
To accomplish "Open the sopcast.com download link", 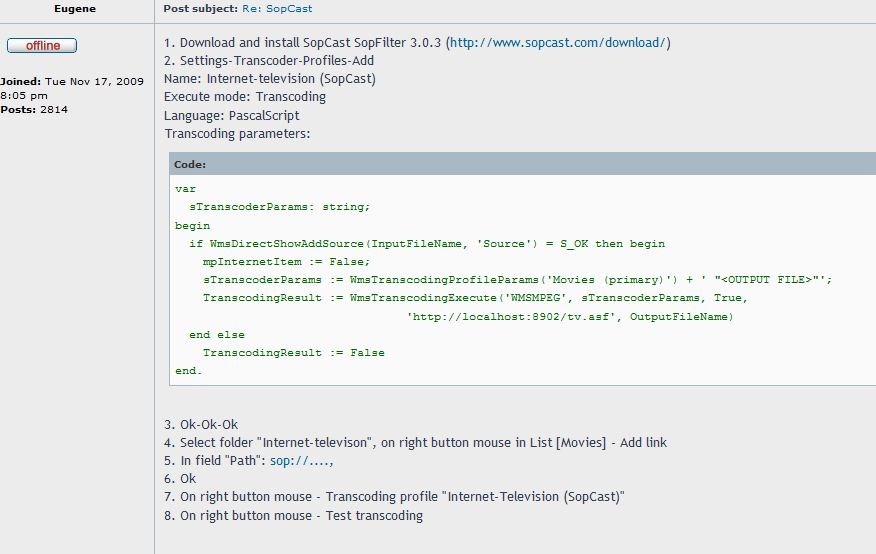I will pyautogui.click(x=558, y=43).
